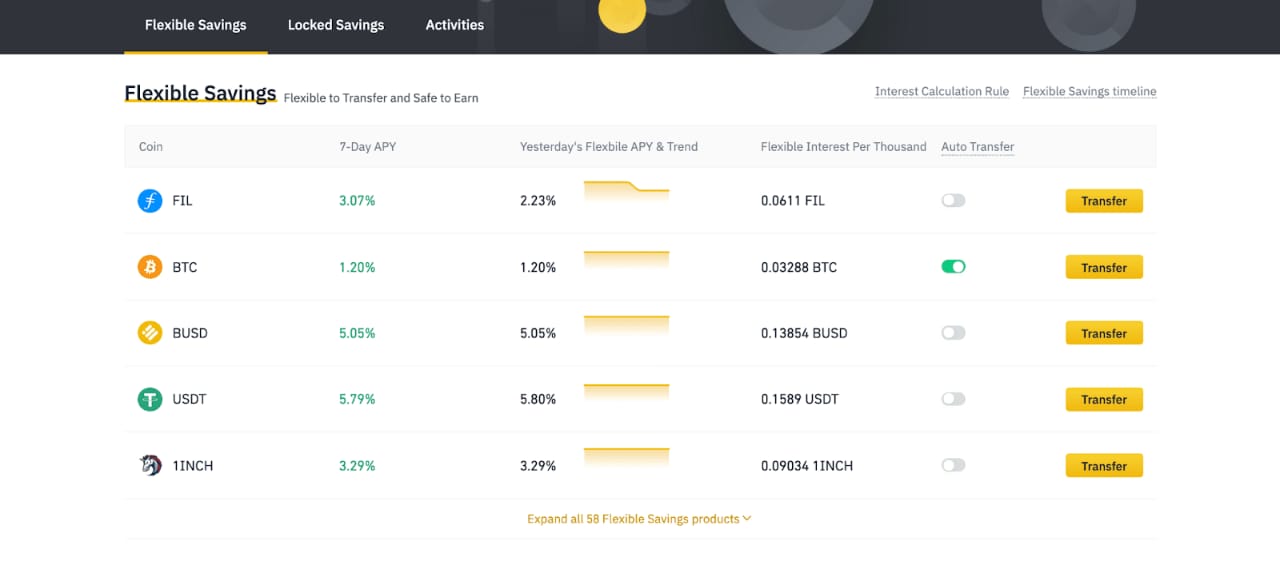The image size is (1280, 561).
Task: View the Flexible Savings timeline link
Action: pyautogui.click(x=1089, y=91)
